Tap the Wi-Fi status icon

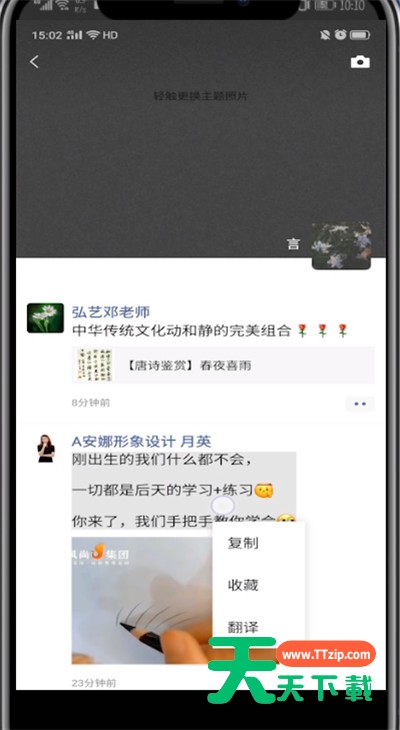coord(93,35)
